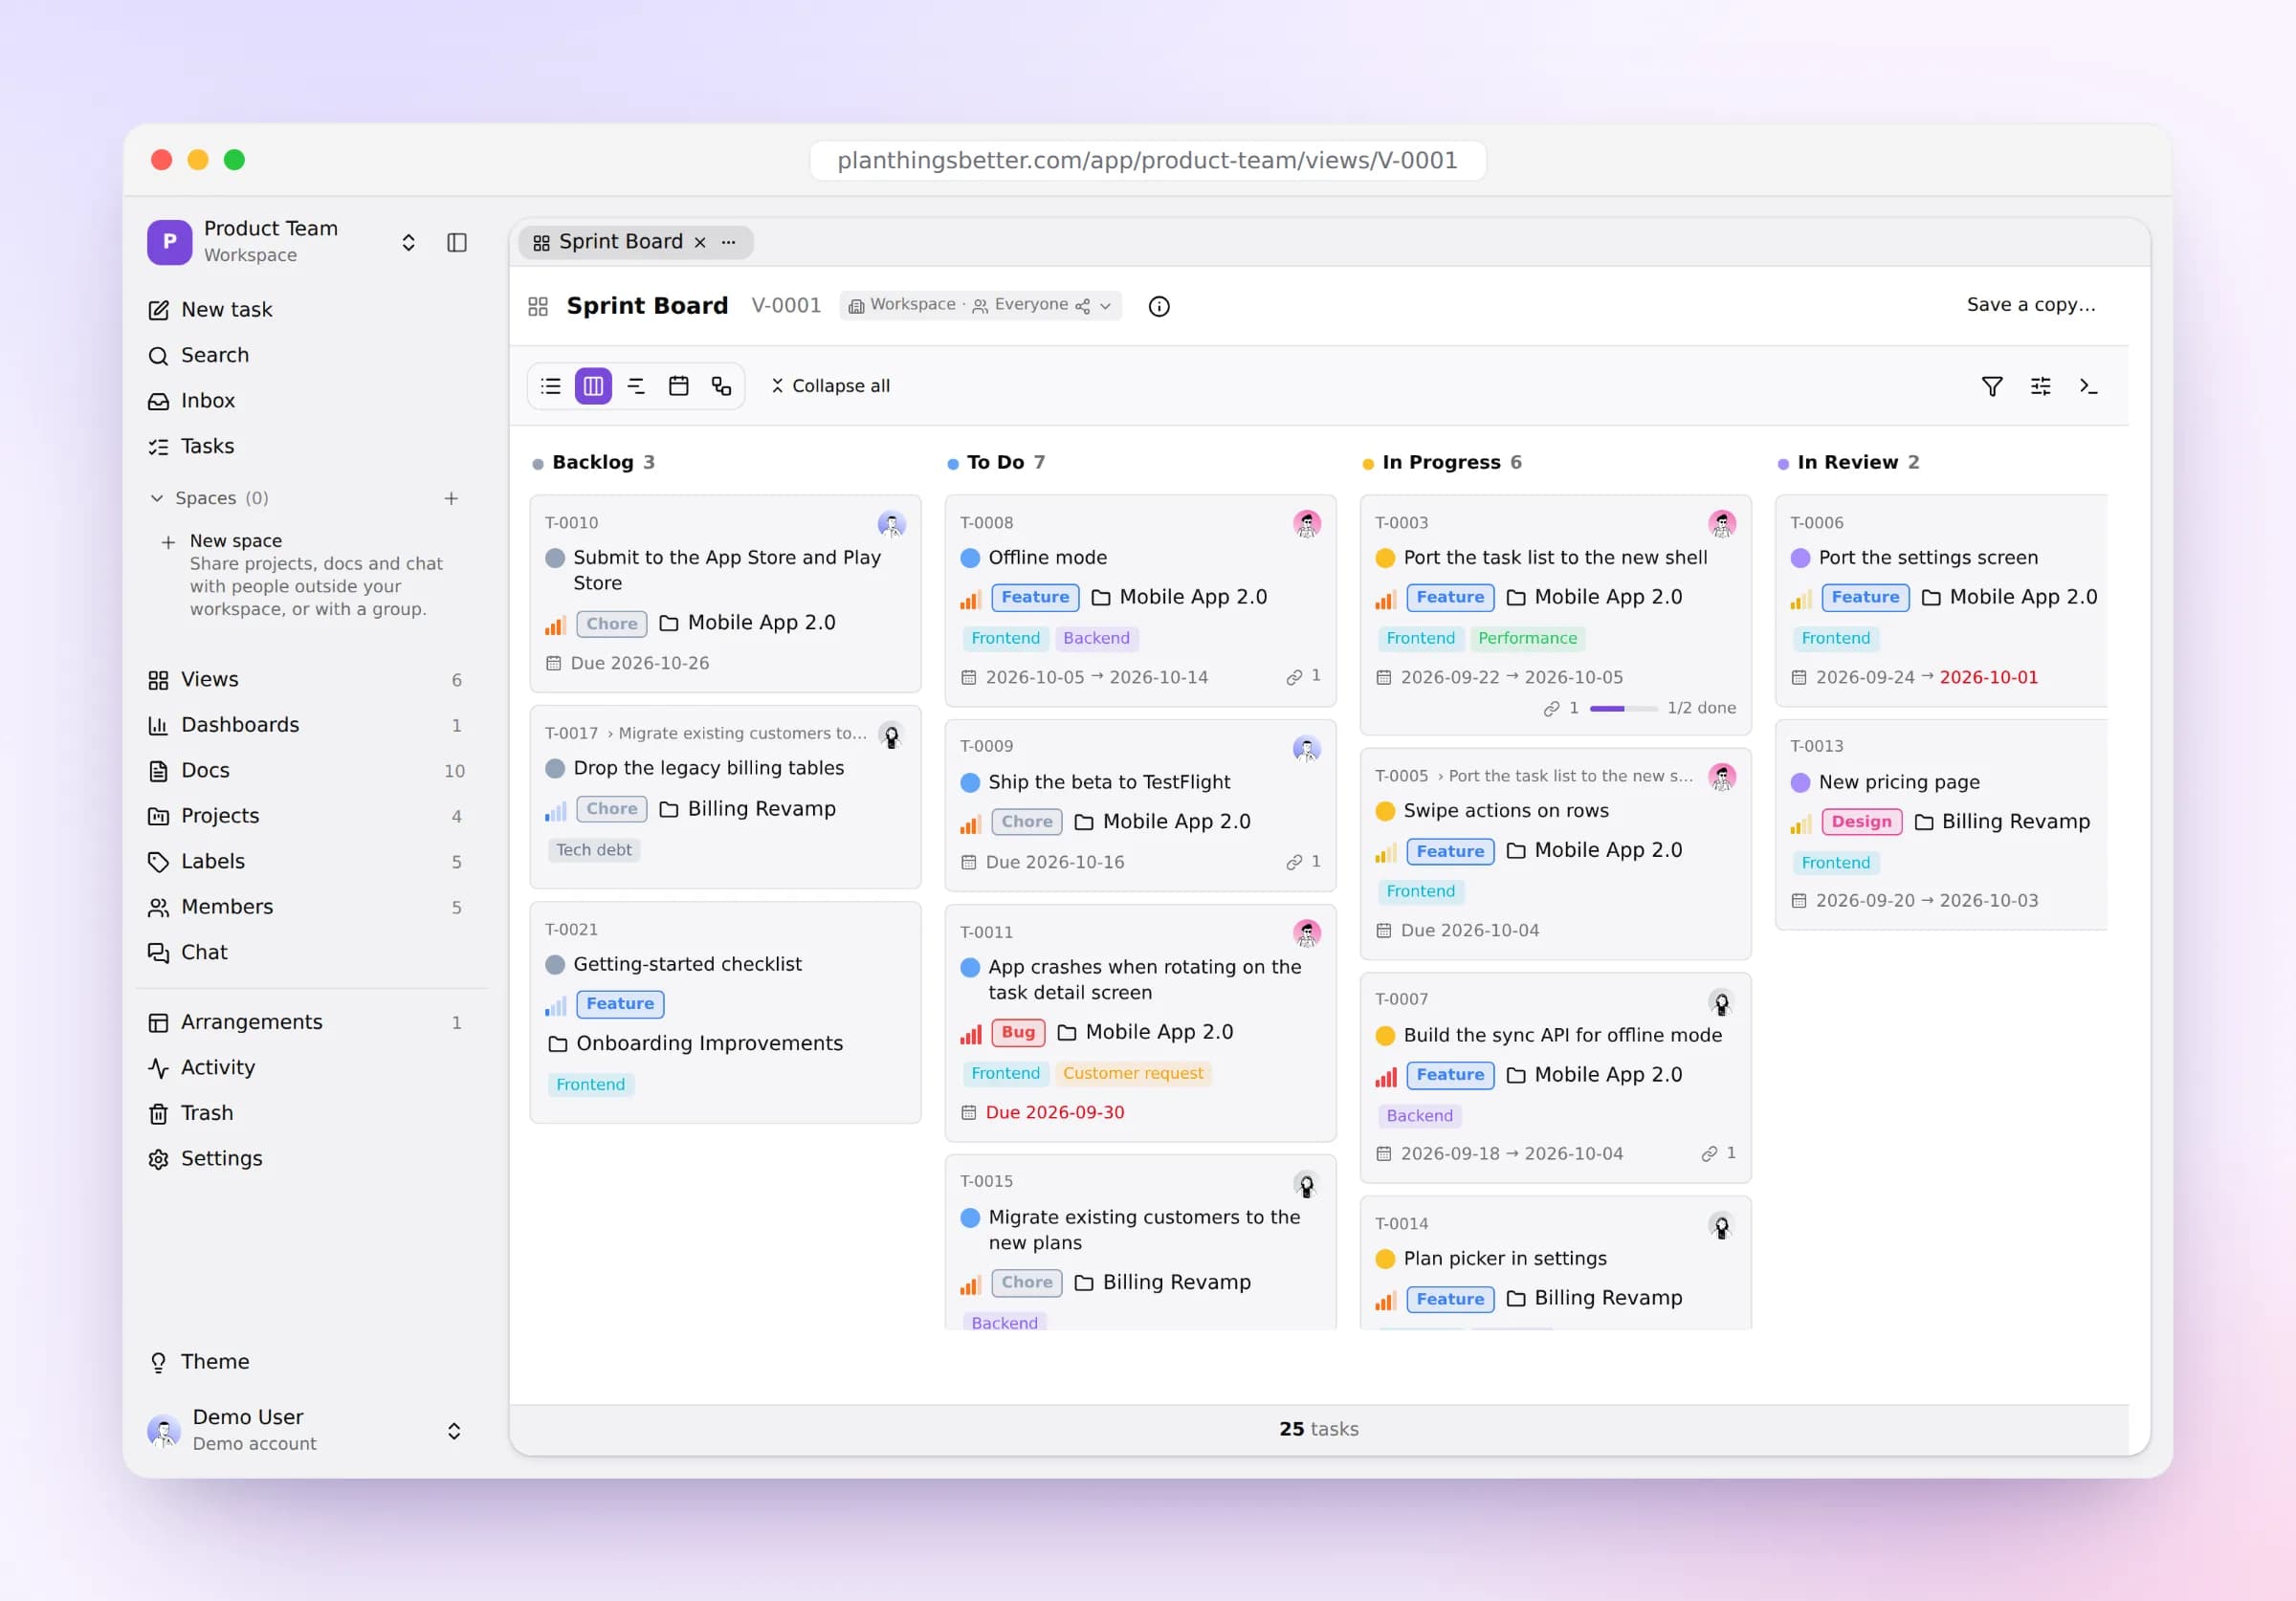The height and width of the screenshot is (1601, 2296).
Task: Click the URL address bar
Action: [1148, 160]
